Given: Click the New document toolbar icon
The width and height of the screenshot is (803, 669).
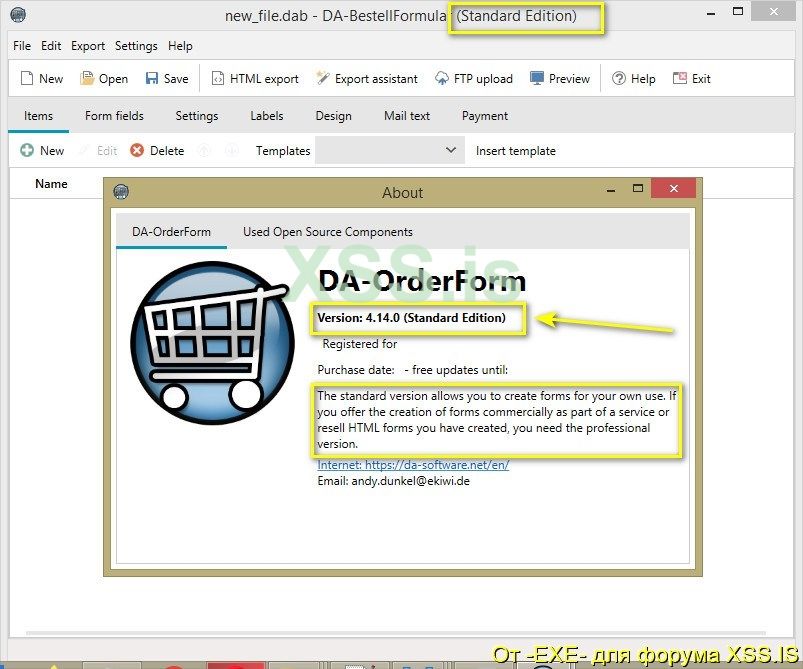Looking at the screenshot, I should [x=27, y=78].
